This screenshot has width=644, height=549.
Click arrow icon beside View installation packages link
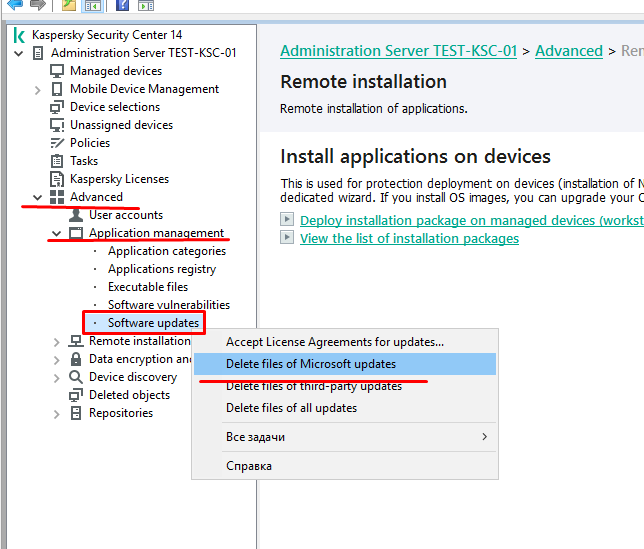287,237
